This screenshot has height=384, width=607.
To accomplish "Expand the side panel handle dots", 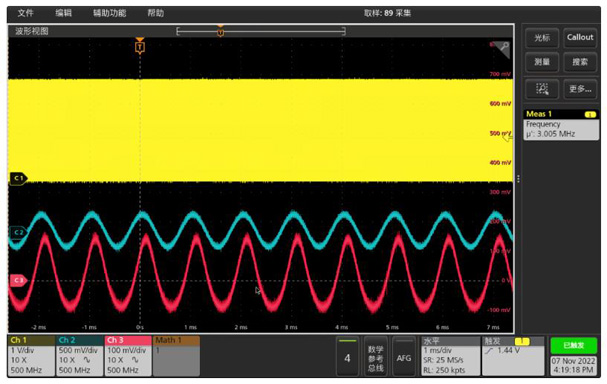I will [518, 178].
